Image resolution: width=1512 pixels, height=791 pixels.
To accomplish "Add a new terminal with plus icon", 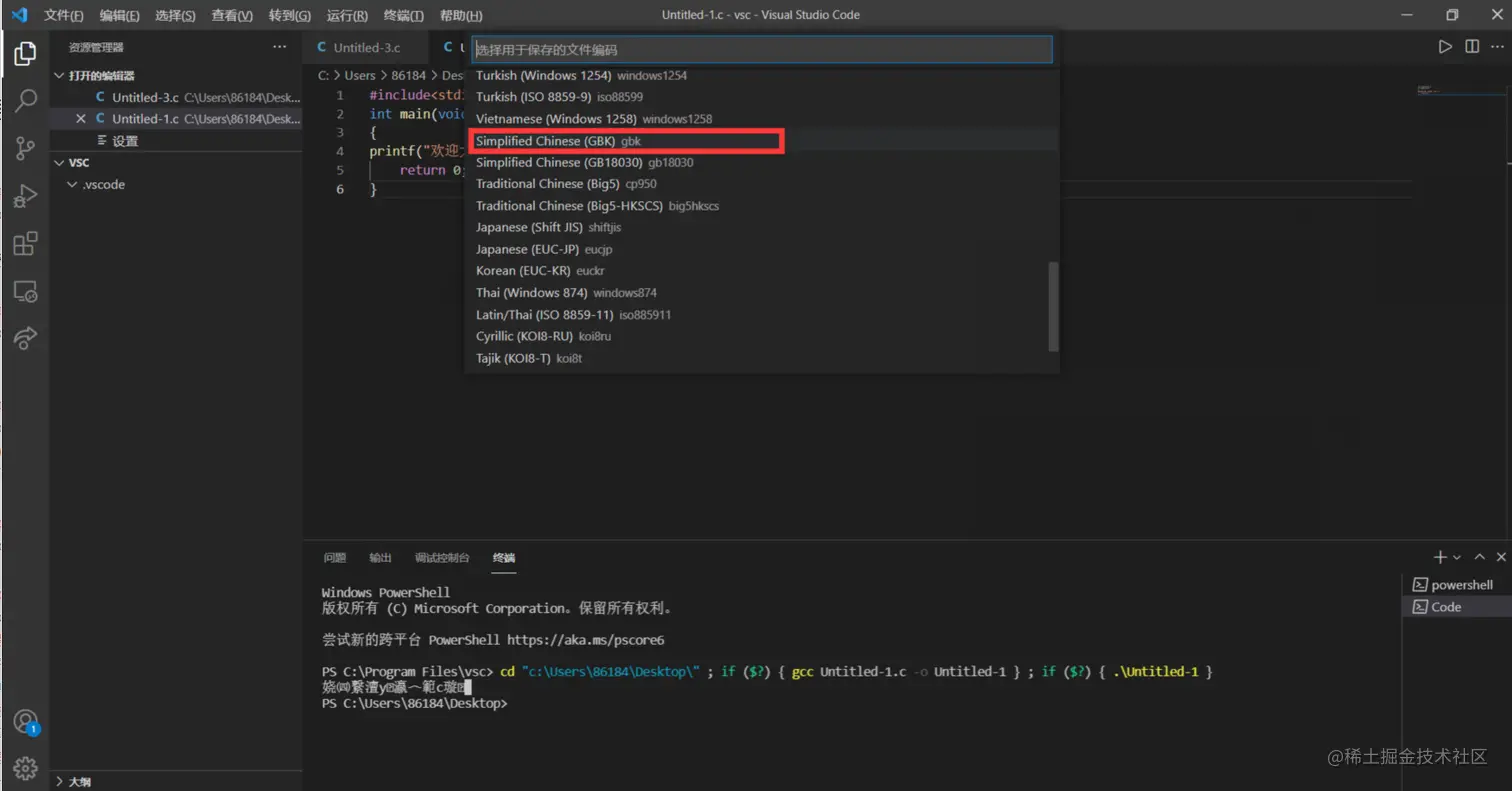I will pos(1440,557).
